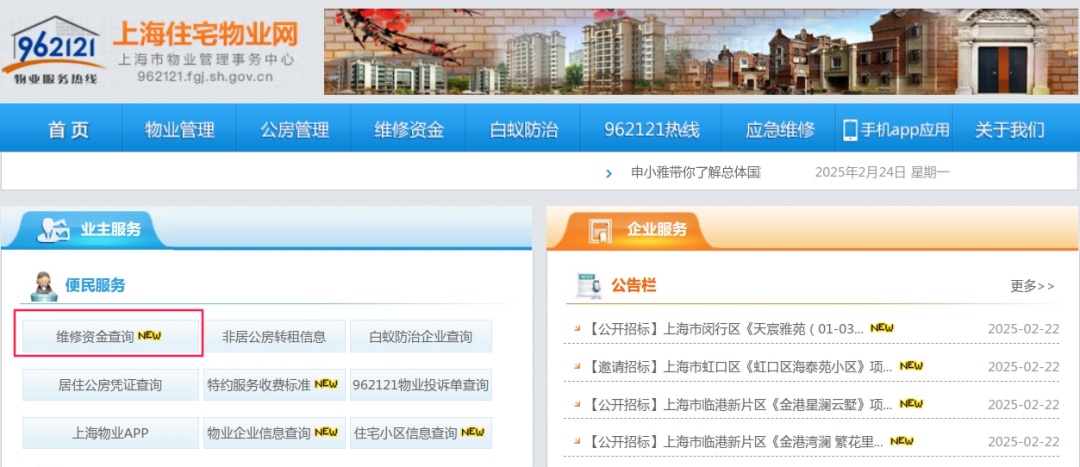Open 【公开招标】临港新片区金港星澜云墅 notice
Screen dimensions: 1080x467
pos(740,404)
